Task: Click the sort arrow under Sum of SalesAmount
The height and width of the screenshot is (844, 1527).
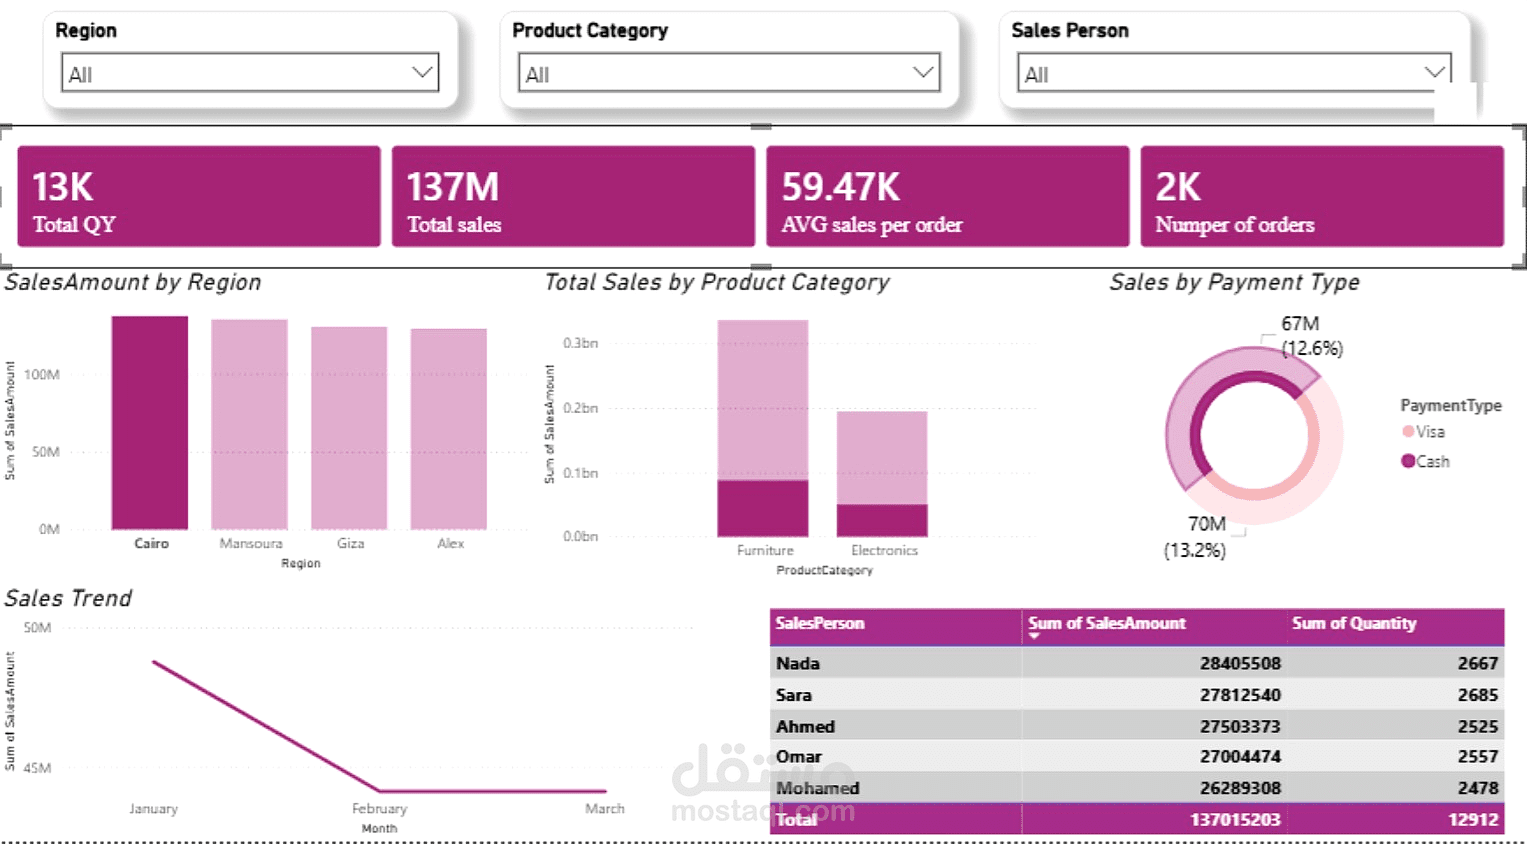Action: 1034,636
